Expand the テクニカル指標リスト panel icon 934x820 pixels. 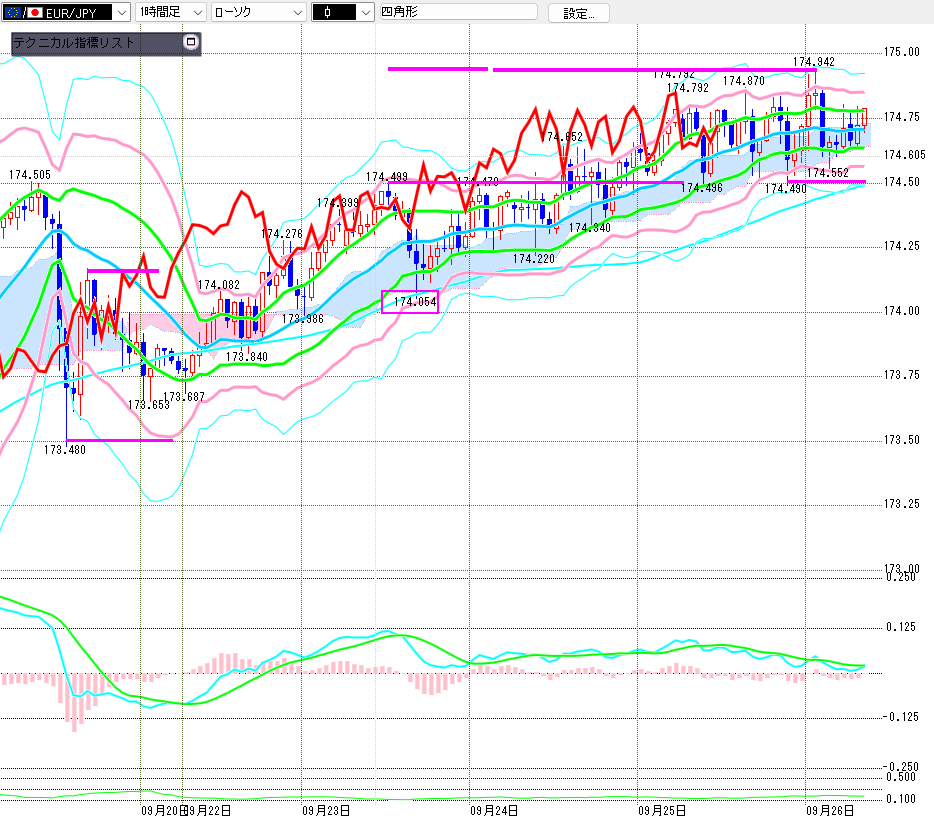click(x=192, y=43)
